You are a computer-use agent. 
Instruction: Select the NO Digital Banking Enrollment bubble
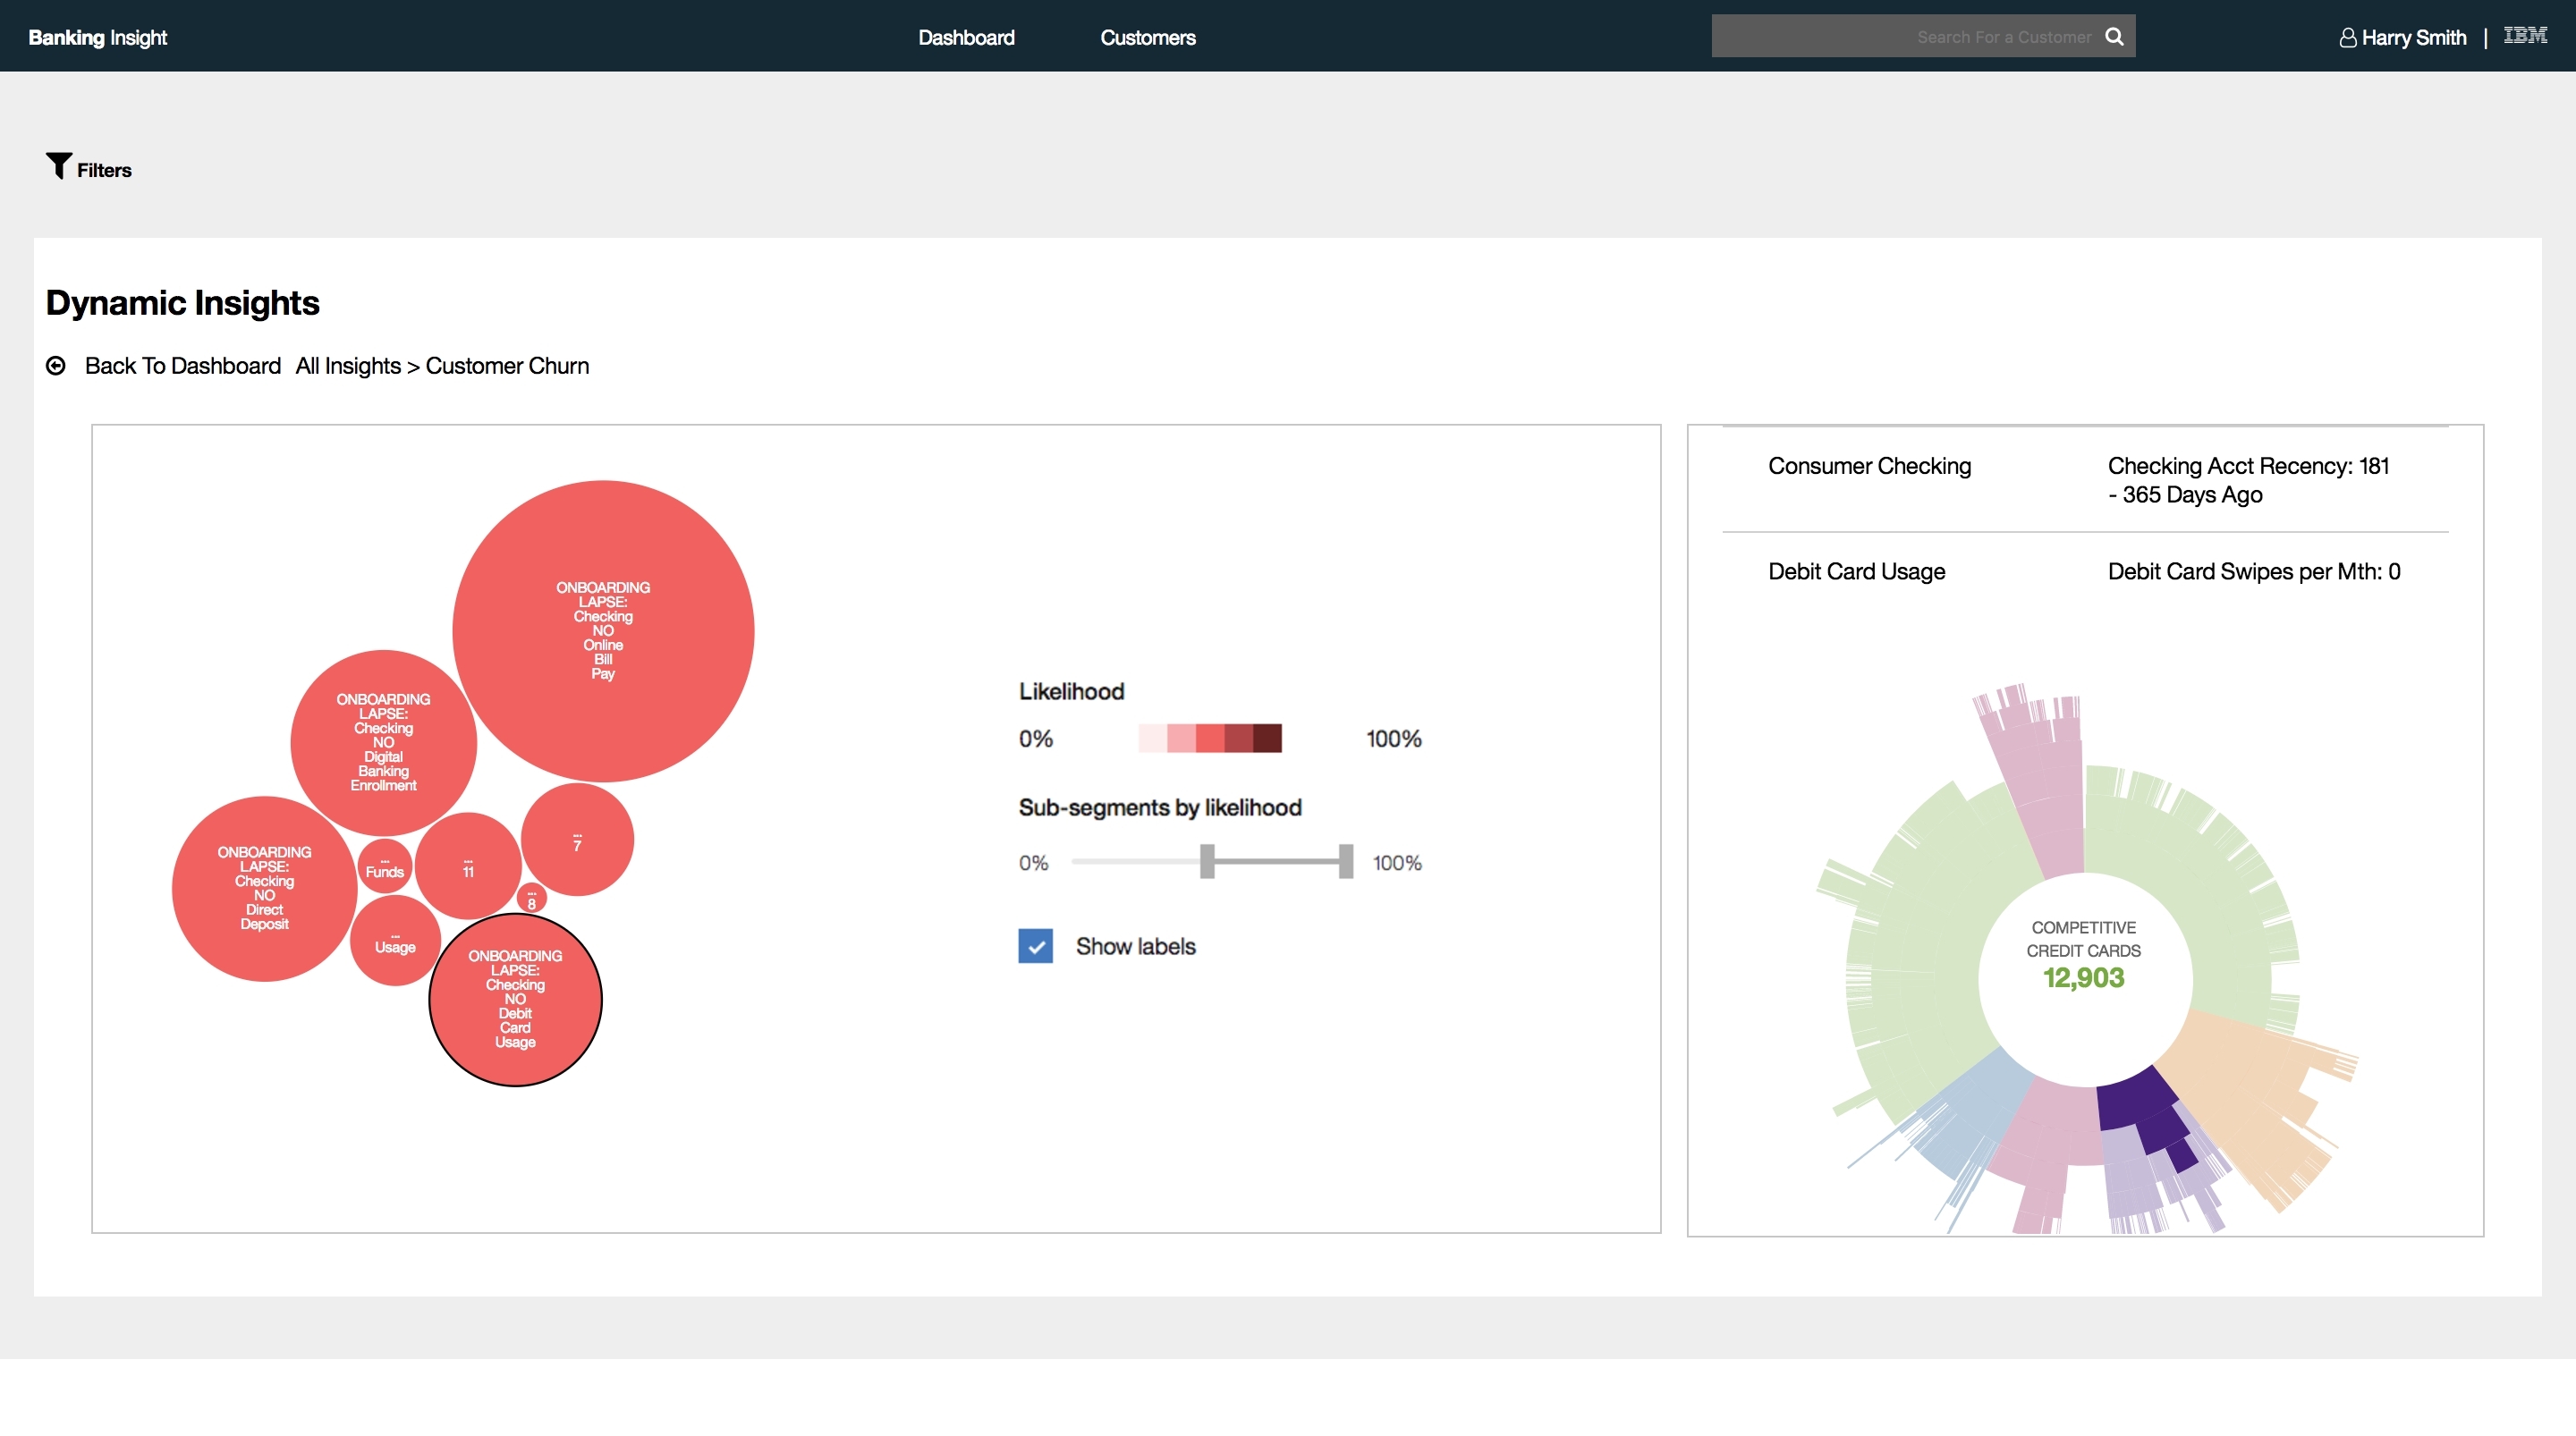point(383,742)
